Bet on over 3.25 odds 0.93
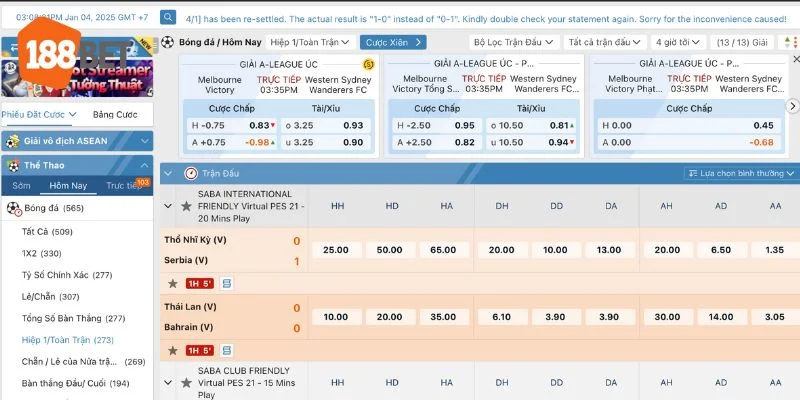Screen dimensions: 800x400 [324, 126]
